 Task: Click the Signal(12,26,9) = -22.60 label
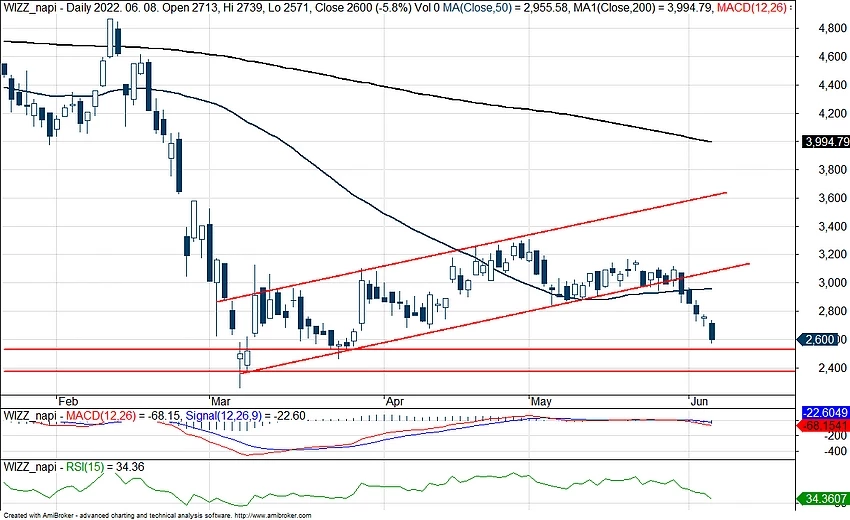click(245, 416)
